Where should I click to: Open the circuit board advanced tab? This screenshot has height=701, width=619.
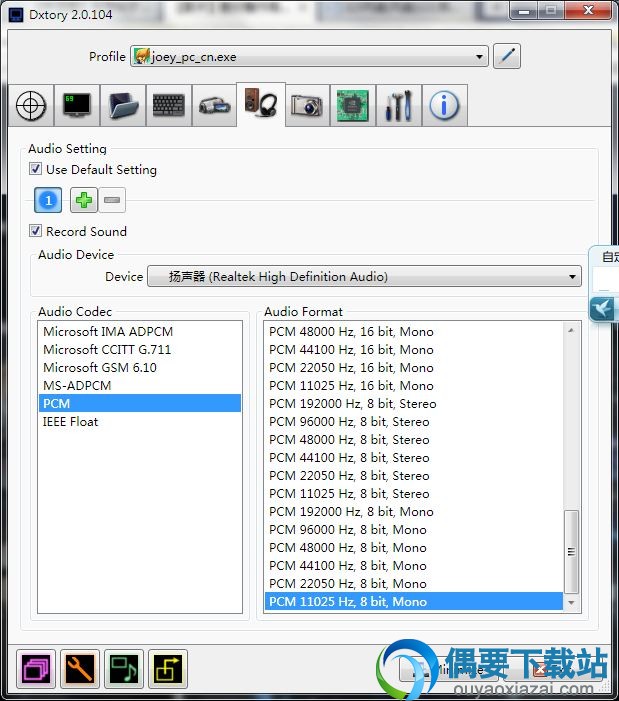coord(353,106)
